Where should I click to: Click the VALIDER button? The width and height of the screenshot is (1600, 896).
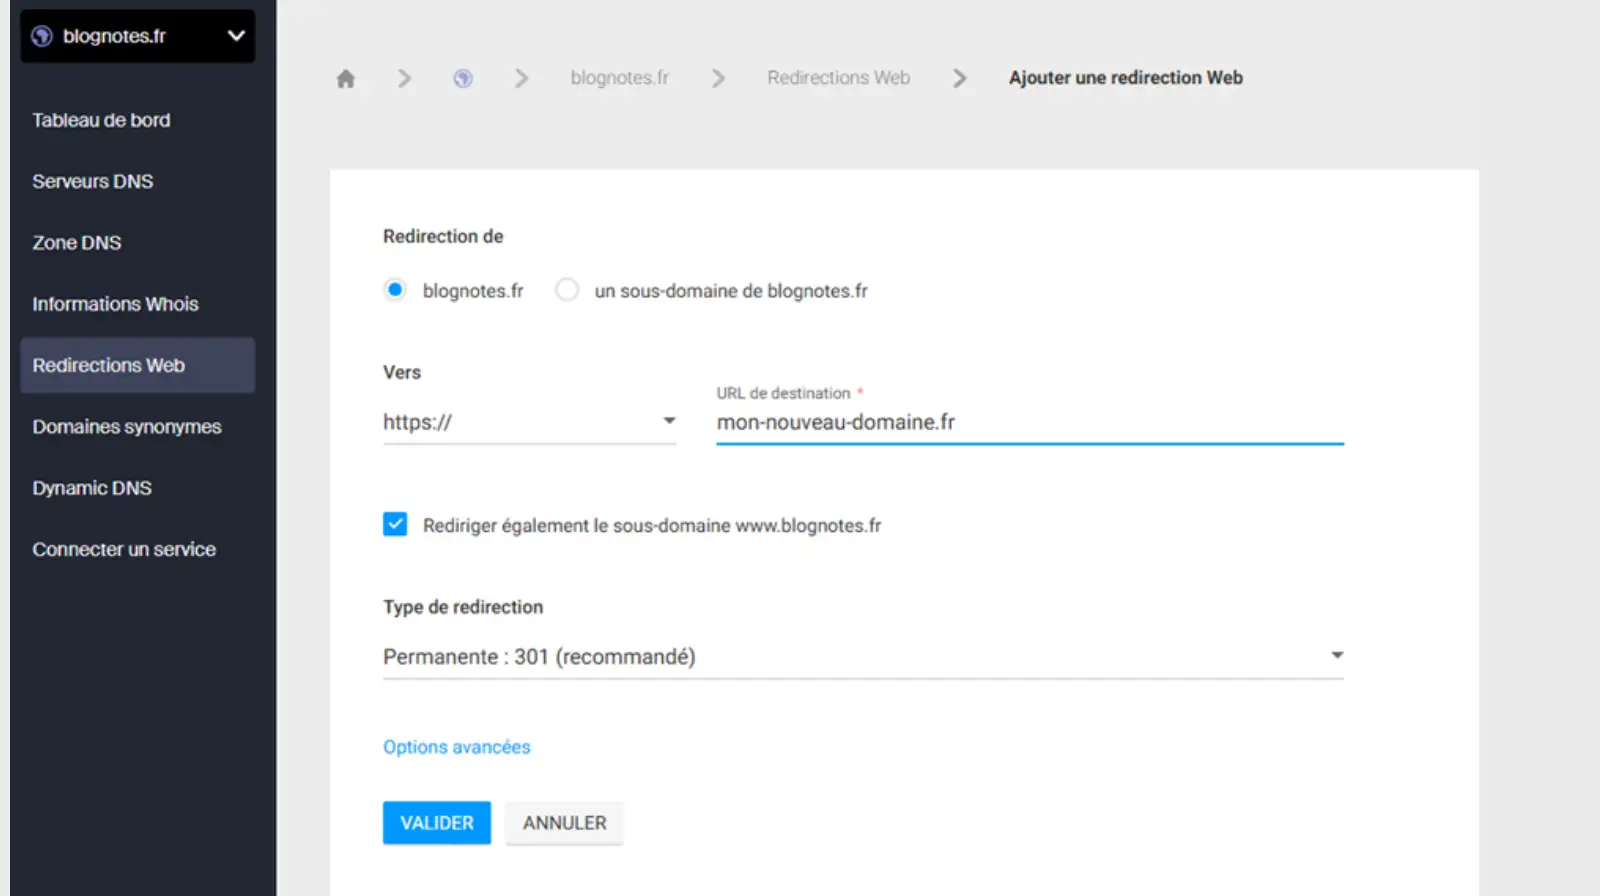436,823
